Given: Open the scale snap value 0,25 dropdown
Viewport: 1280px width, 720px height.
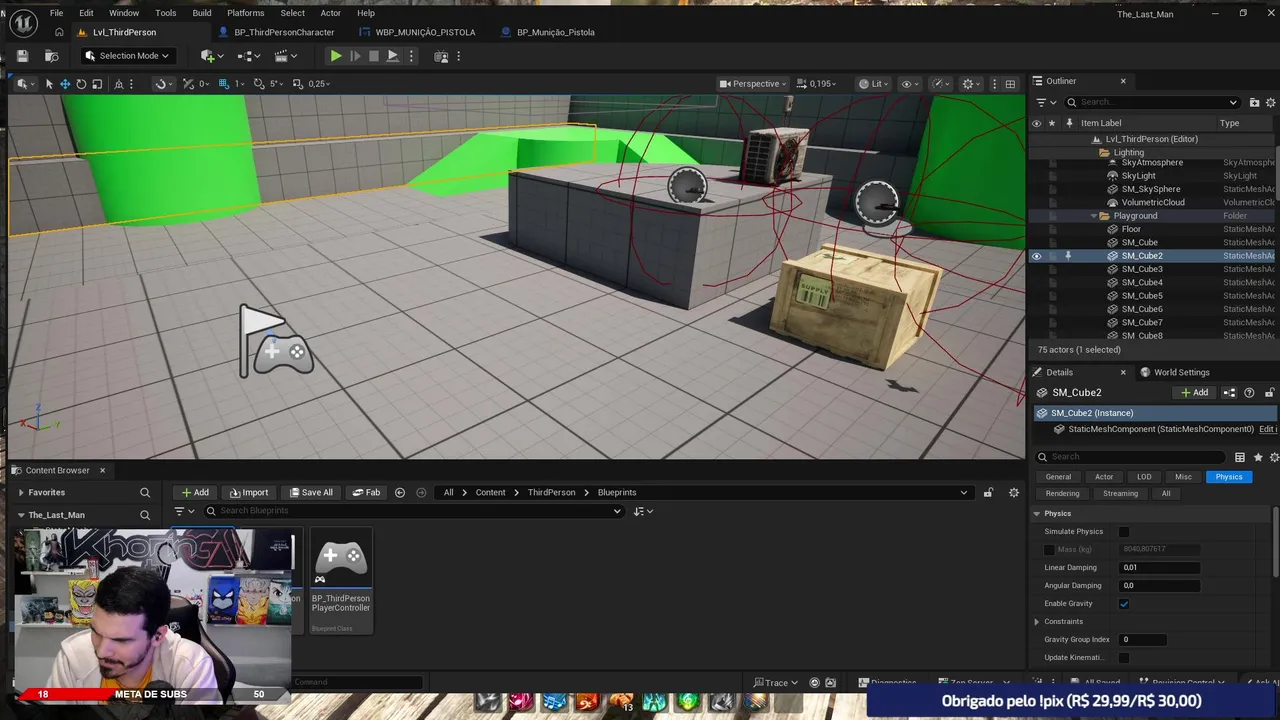Looking at the screenshot, I should pyautogui.click(x=318, y=84).
